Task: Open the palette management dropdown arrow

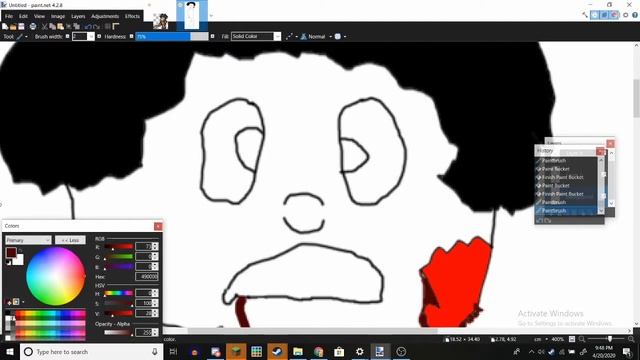Action: pyautogui.click(x=23, y=302)
